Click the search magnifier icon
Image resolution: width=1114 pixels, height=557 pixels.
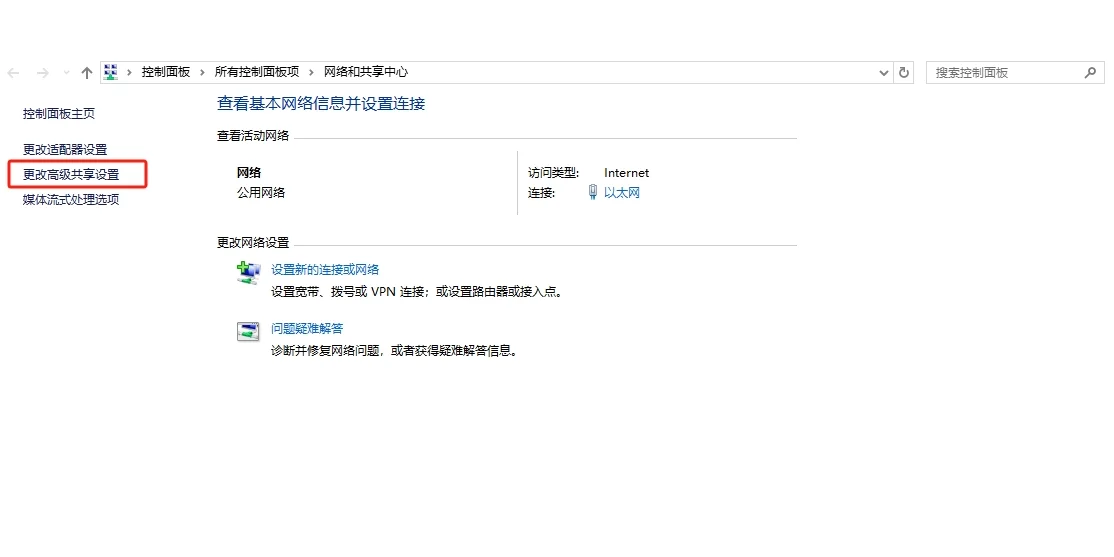tap(1091, 72)
